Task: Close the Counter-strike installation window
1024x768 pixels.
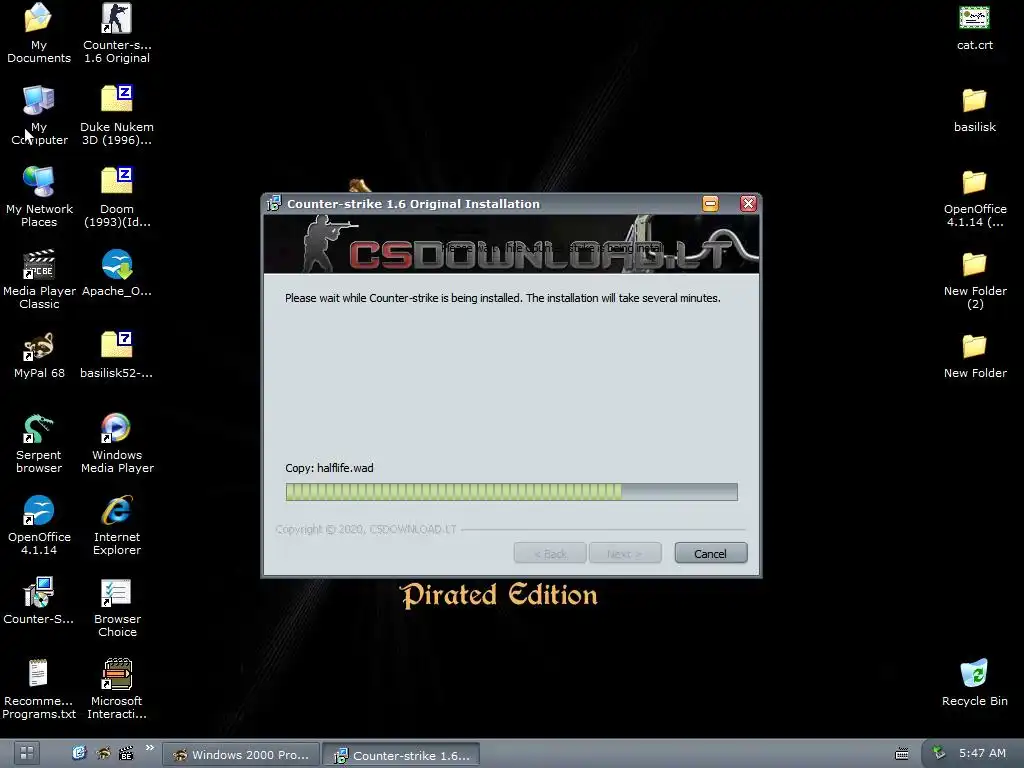Action: pos(748,204)
